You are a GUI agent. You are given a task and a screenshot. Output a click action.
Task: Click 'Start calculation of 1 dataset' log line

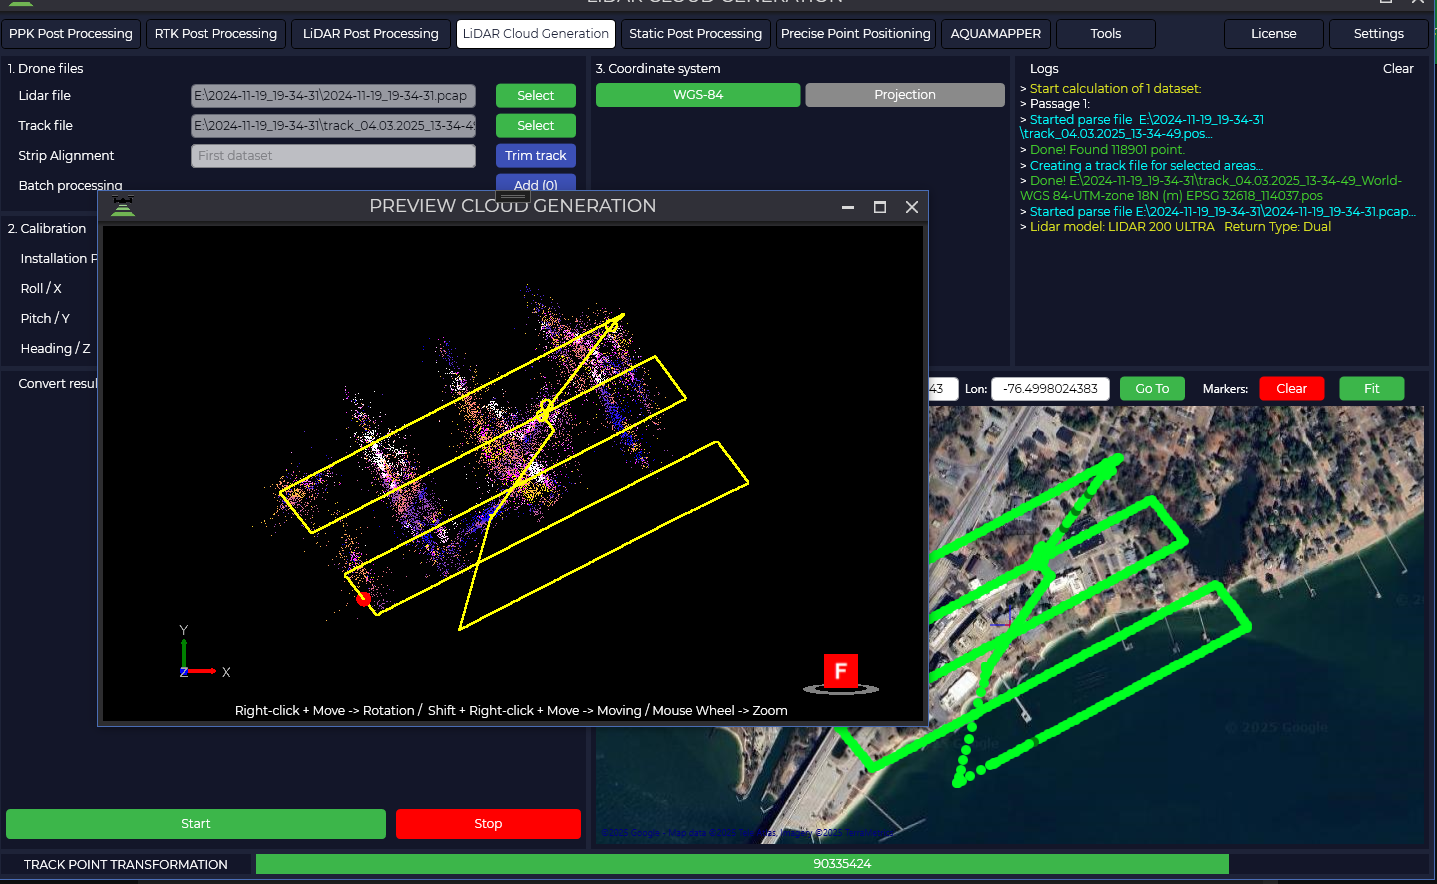pyautogui.click(x=1115, y=89)
